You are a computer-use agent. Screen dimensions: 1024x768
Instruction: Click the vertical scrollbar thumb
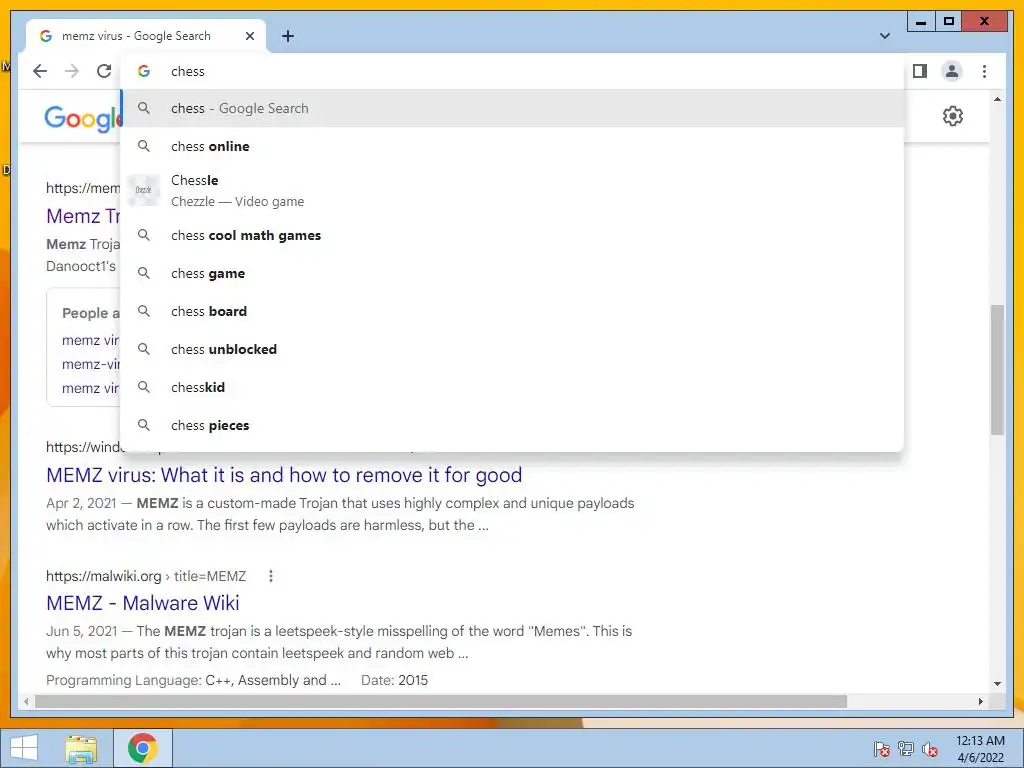tap(997, 369)
